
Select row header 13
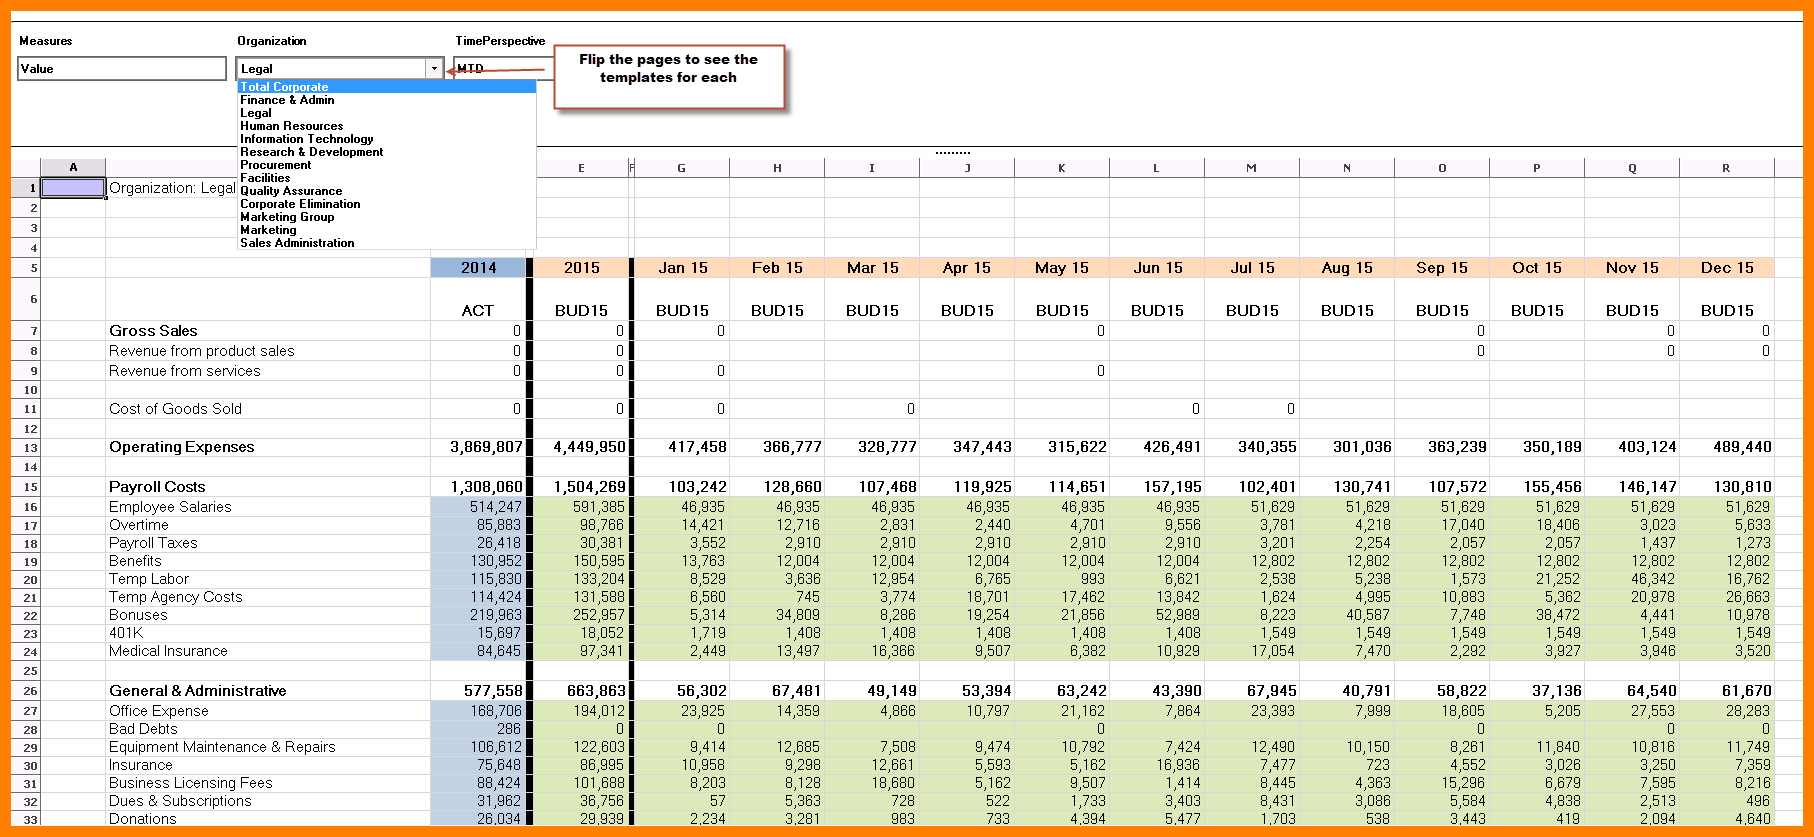pos(26,448)
